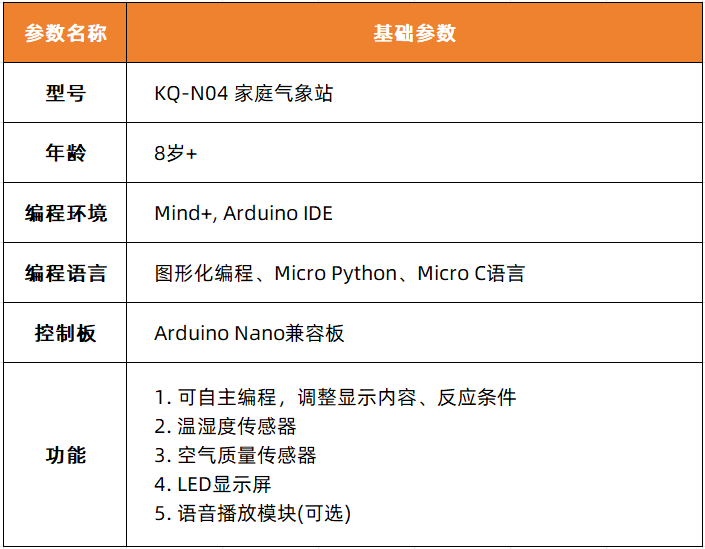The width and height of the screenshot is (705, 549).
Task: Click the Mind+, Arduino IDE text
Action: point(243,213)
